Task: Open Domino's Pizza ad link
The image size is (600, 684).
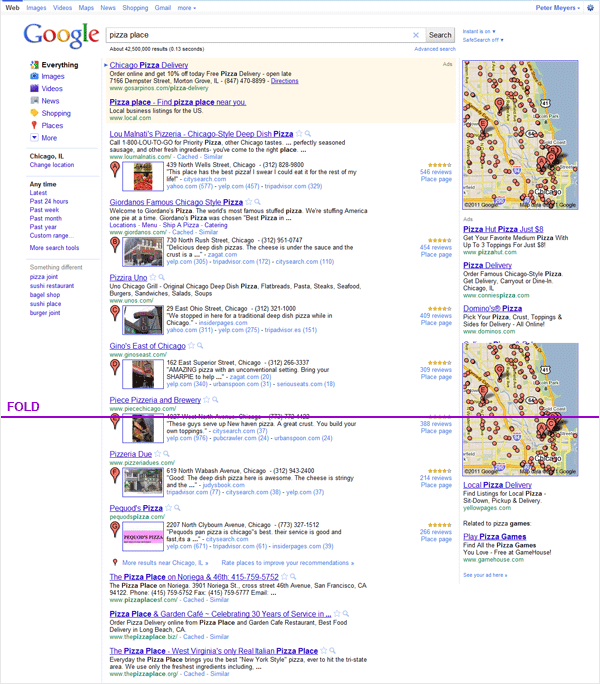Action: (492, 308)
